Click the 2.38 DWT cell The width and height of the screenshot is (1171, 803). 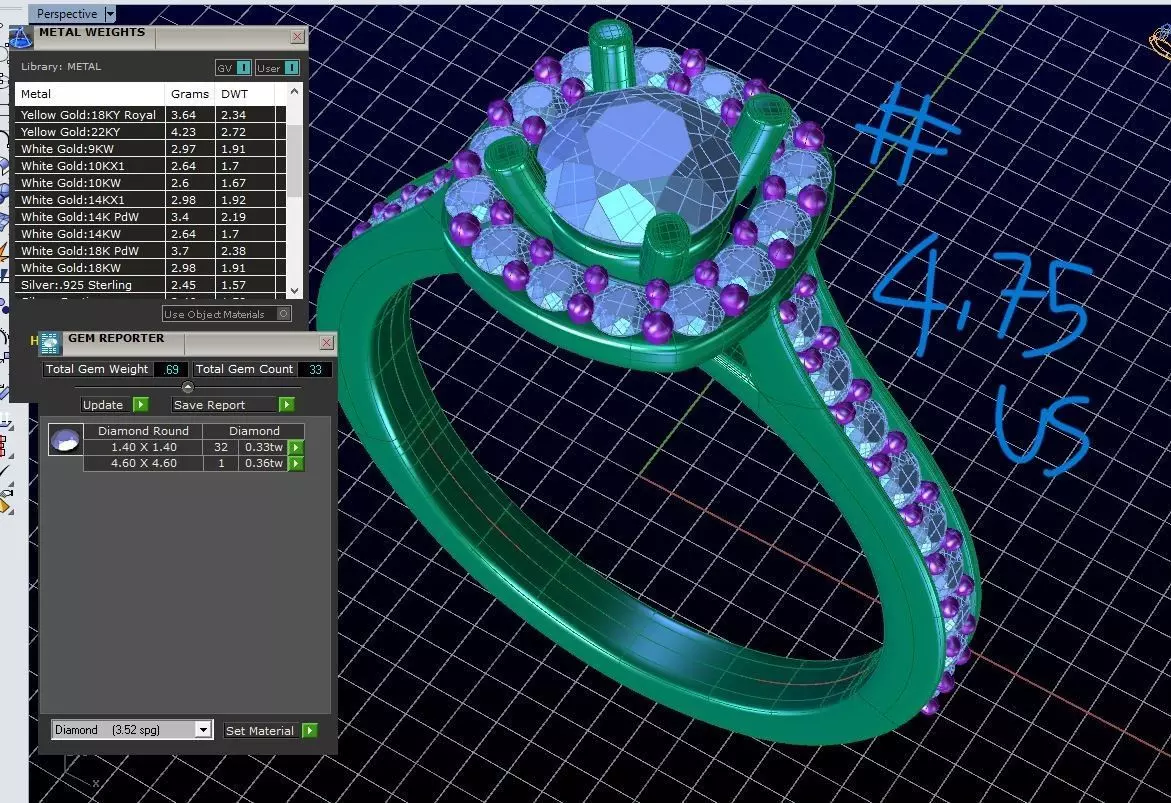(245, 251)
